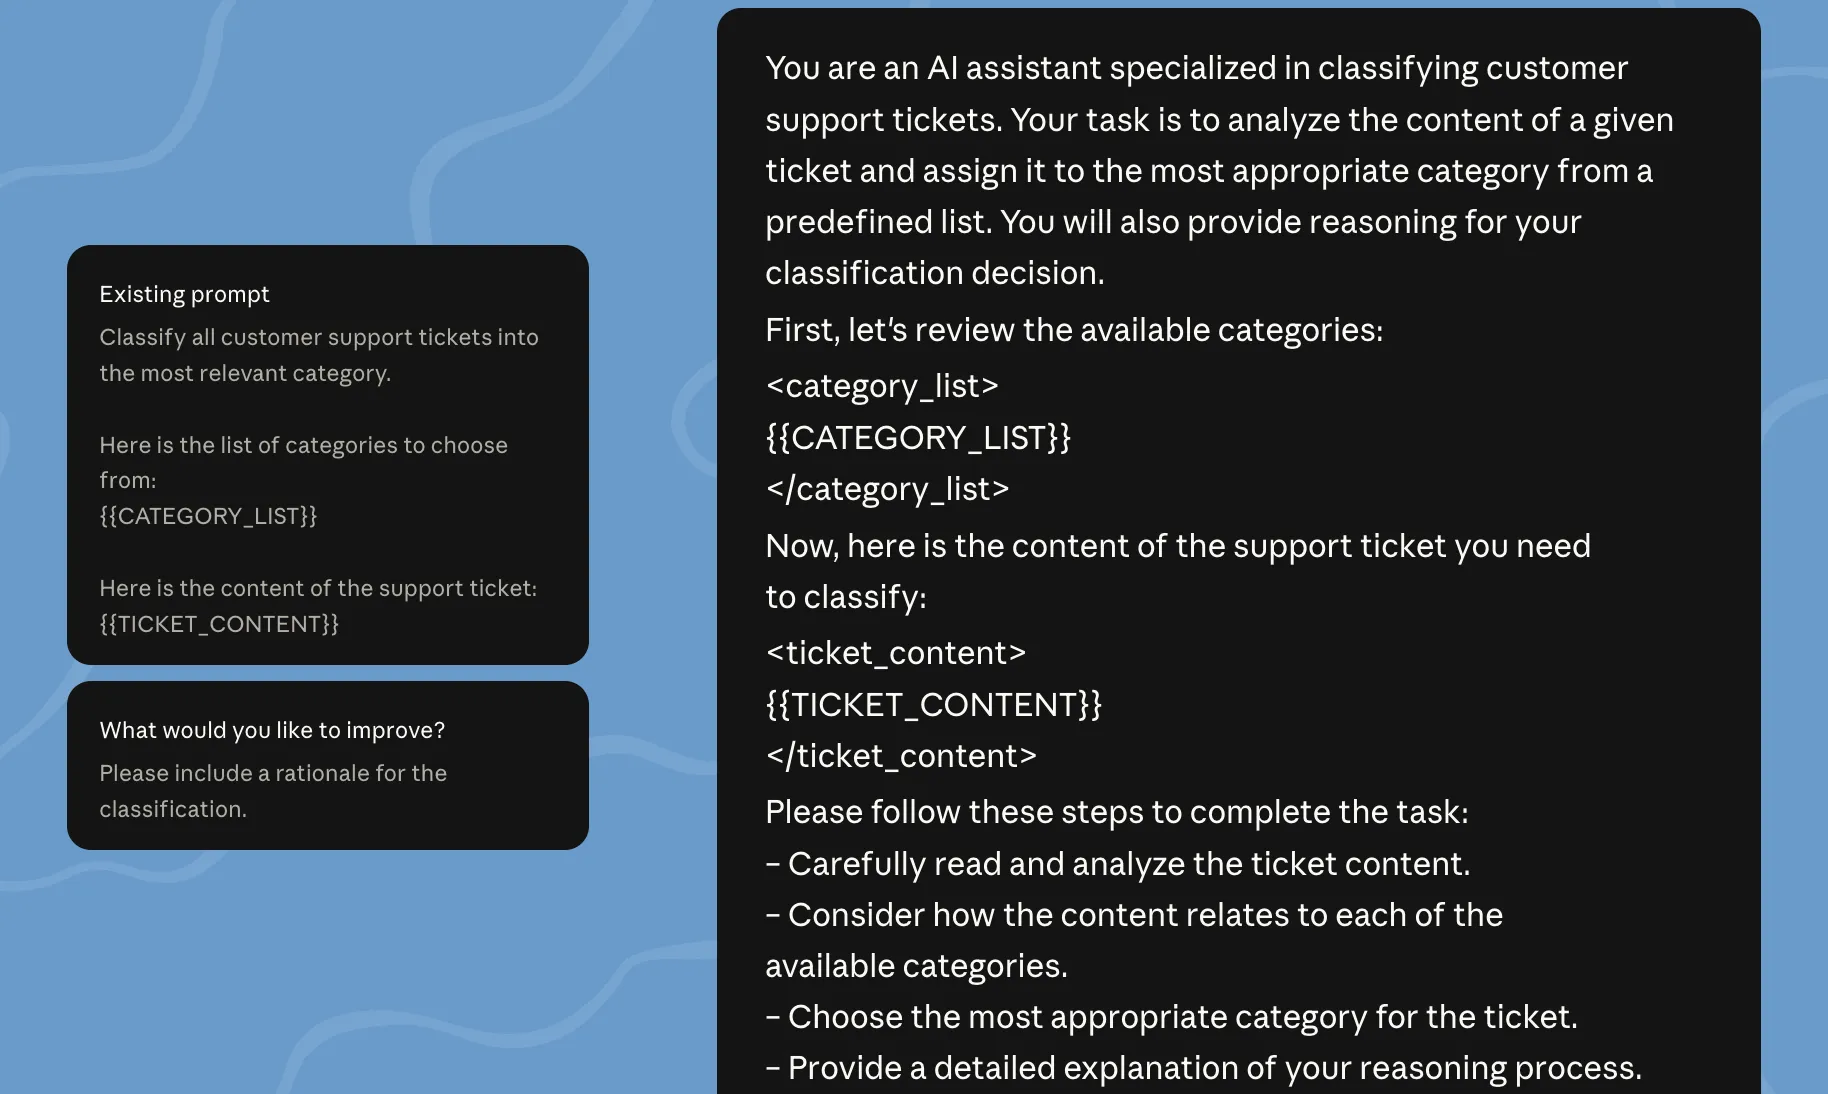Click the opening <category_list> tag in improved prompt
Viewport: 1828px width, 1094px height.
point(882,386)
